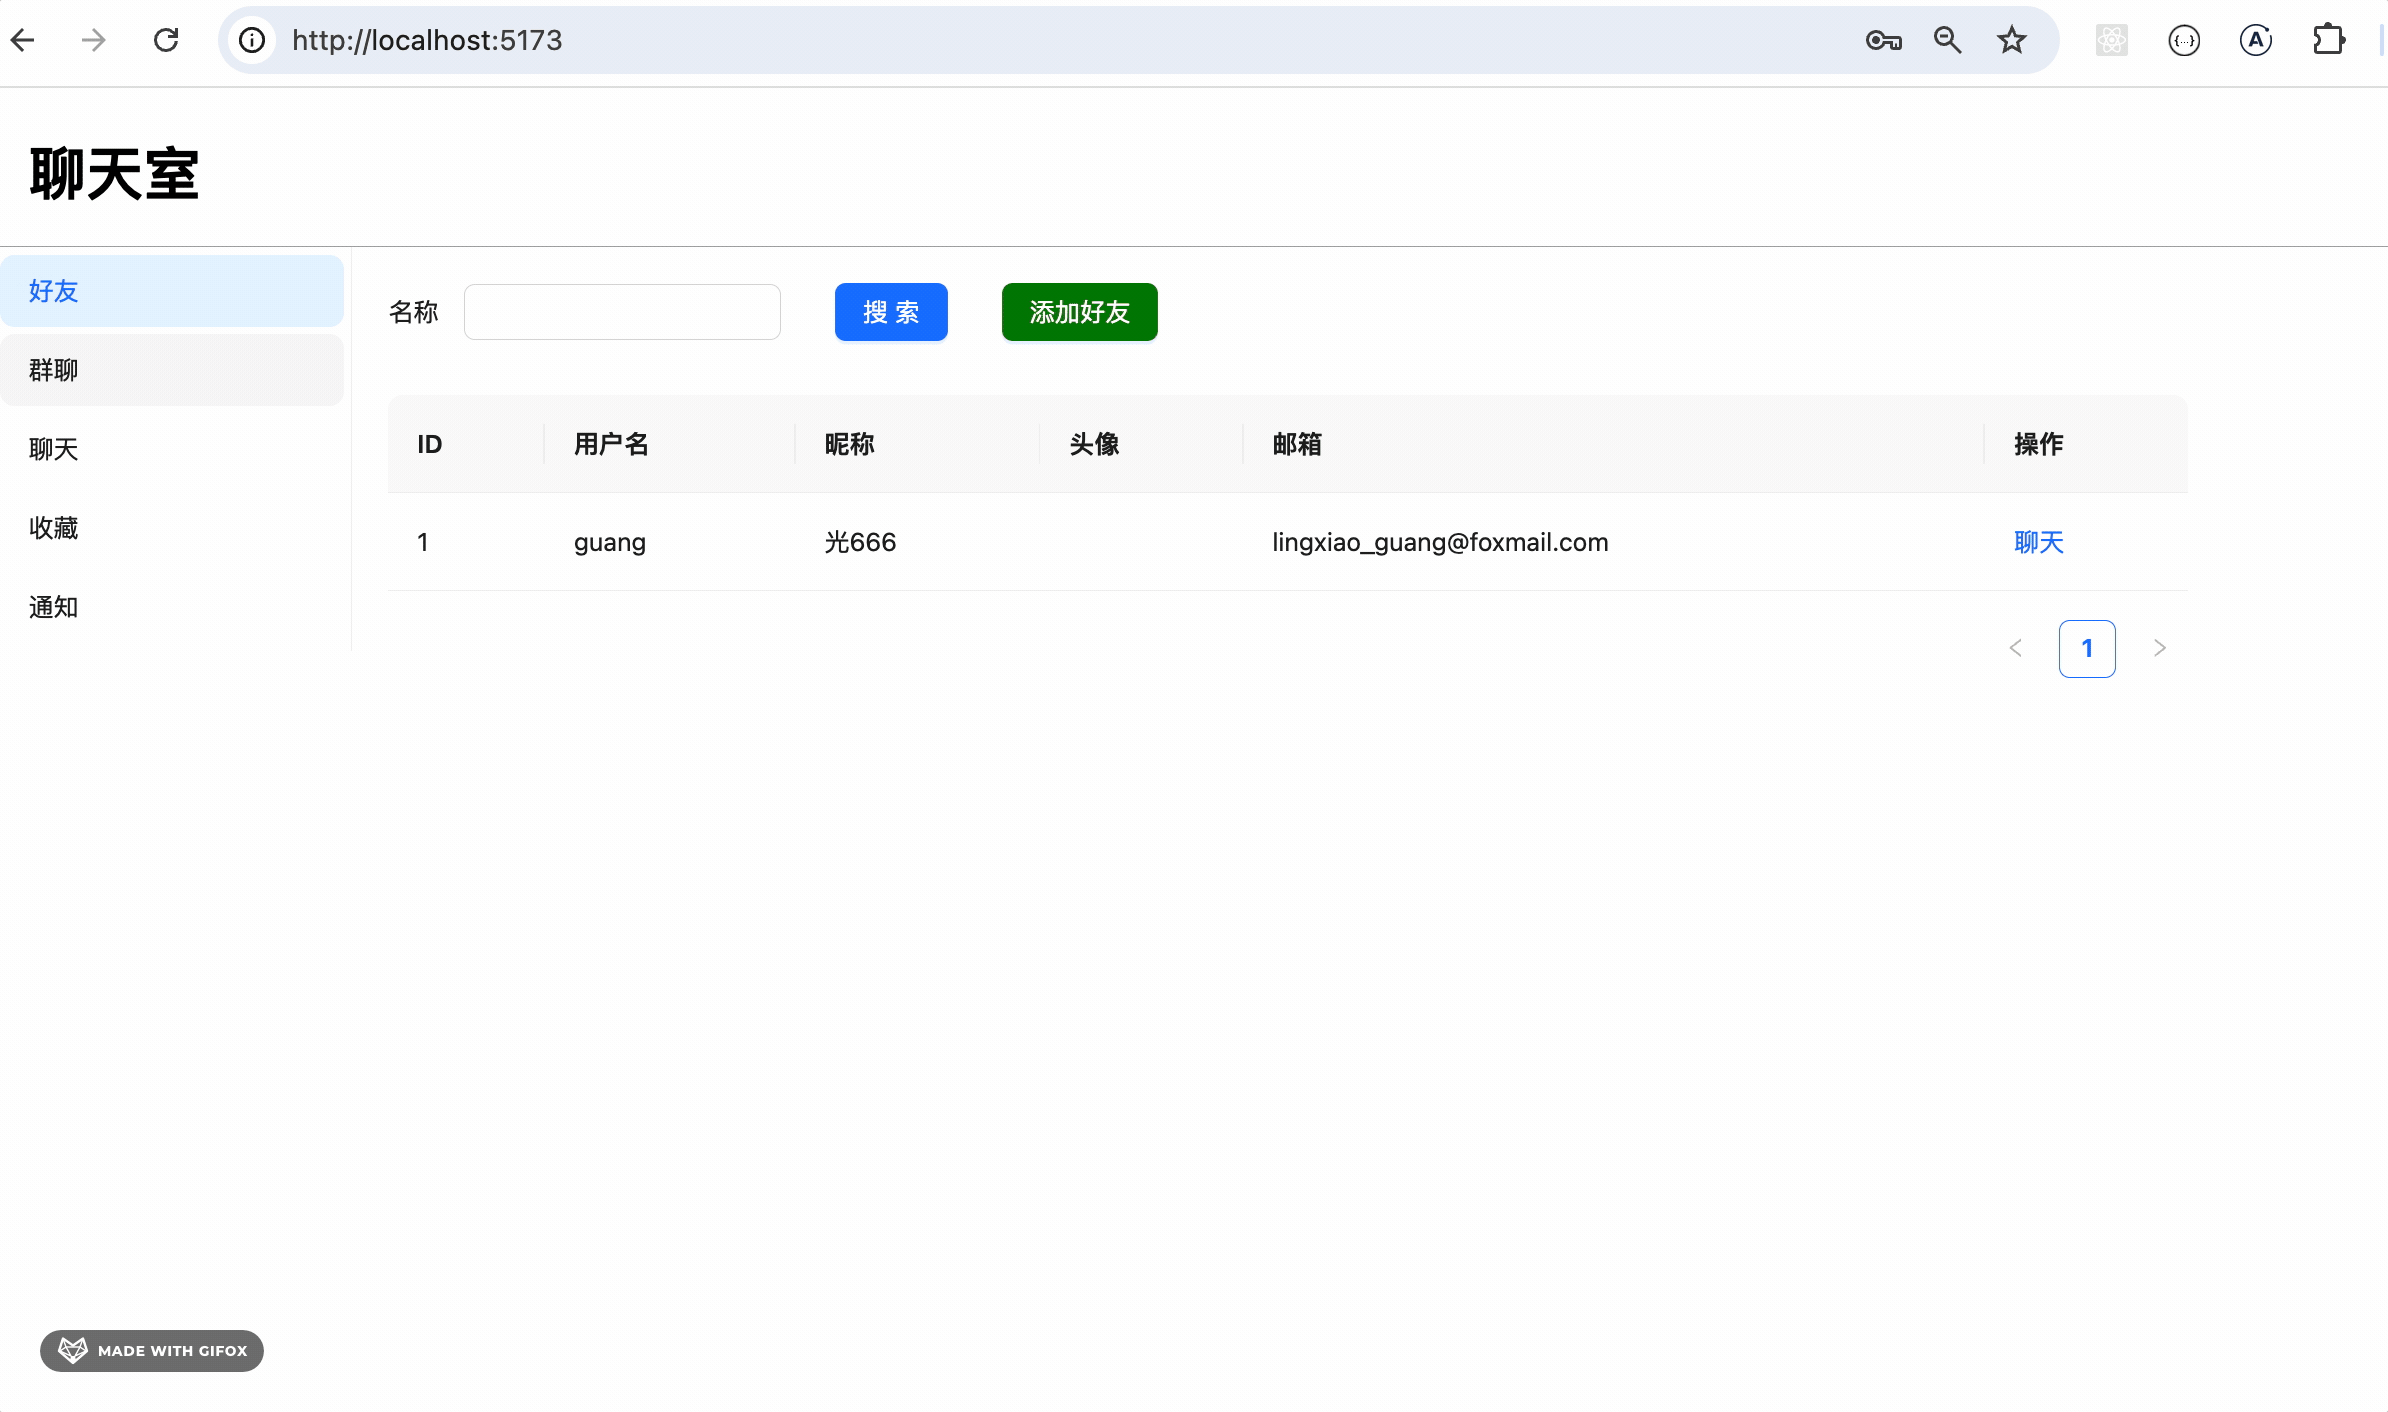The image size is (2388, 1412).
Task: Bookmark page with the star icon
Action: click(x=2011, y=40)
